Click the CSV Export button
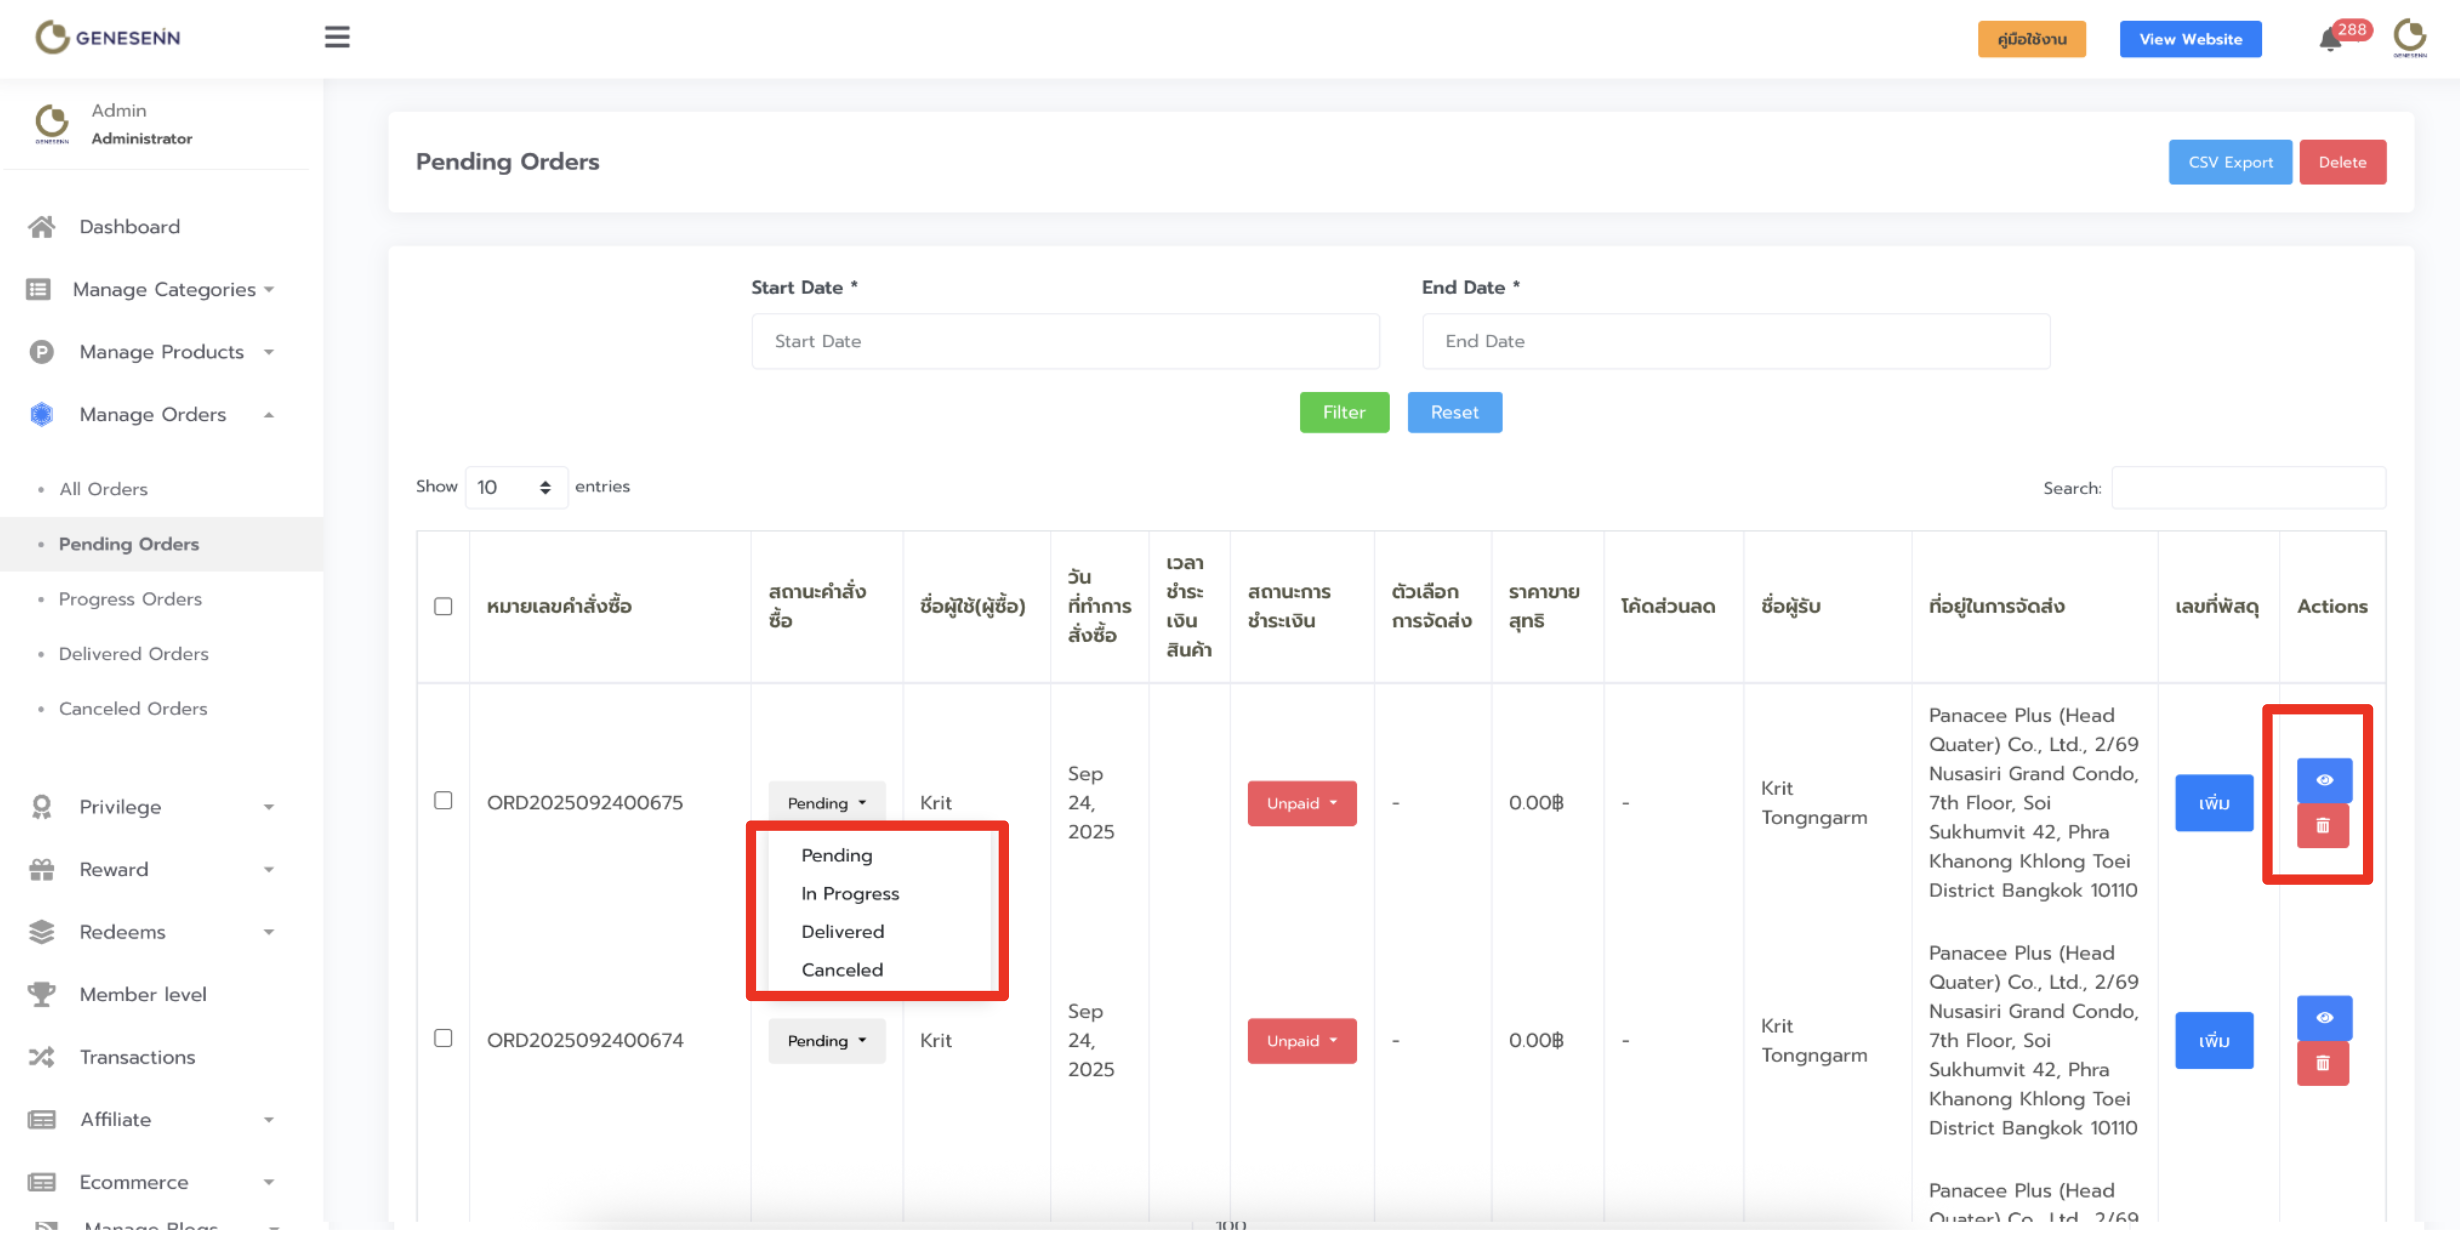This screenshot has width=2460, height=1240. (2229, 162)
